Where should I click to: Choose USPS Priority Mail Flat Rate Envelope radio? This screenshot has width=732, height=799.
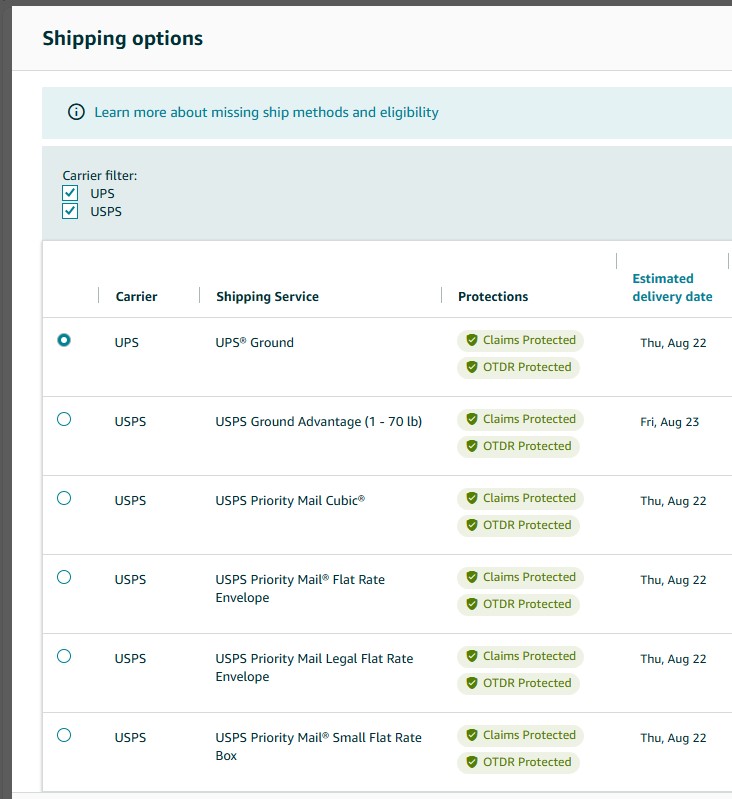click(64, 577)
